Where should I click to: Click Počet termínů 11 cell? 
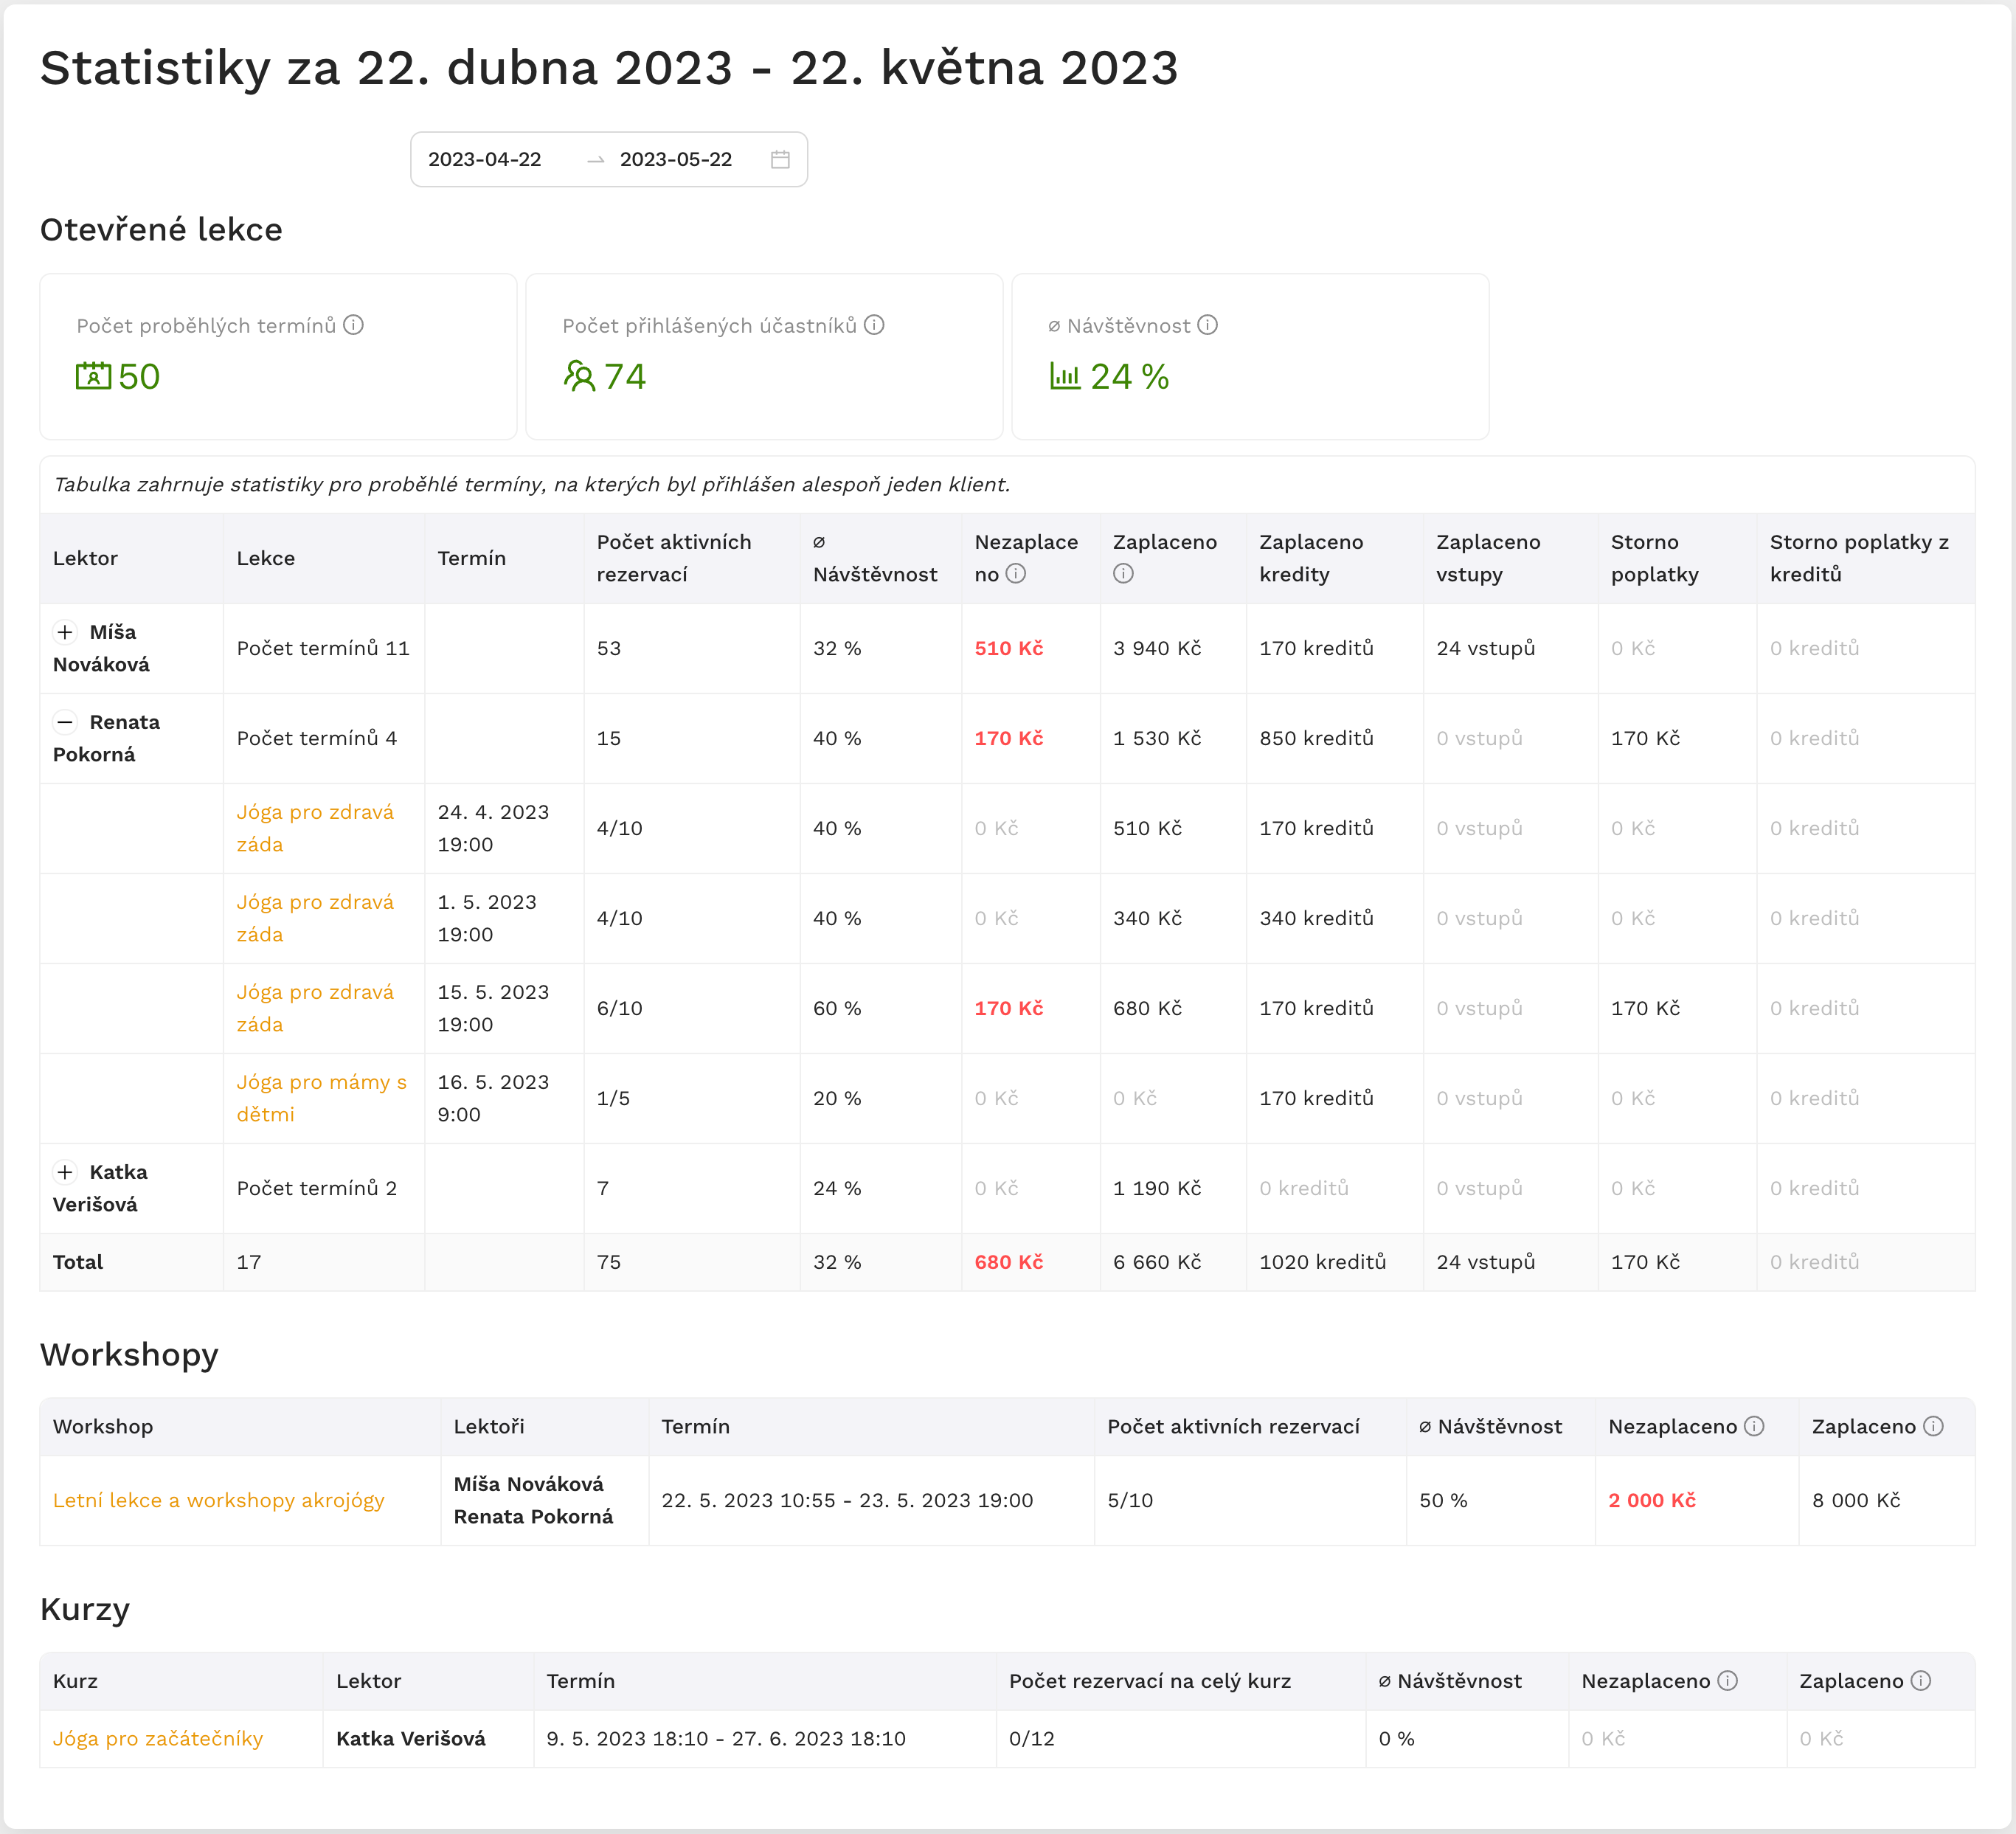point(323,648)
